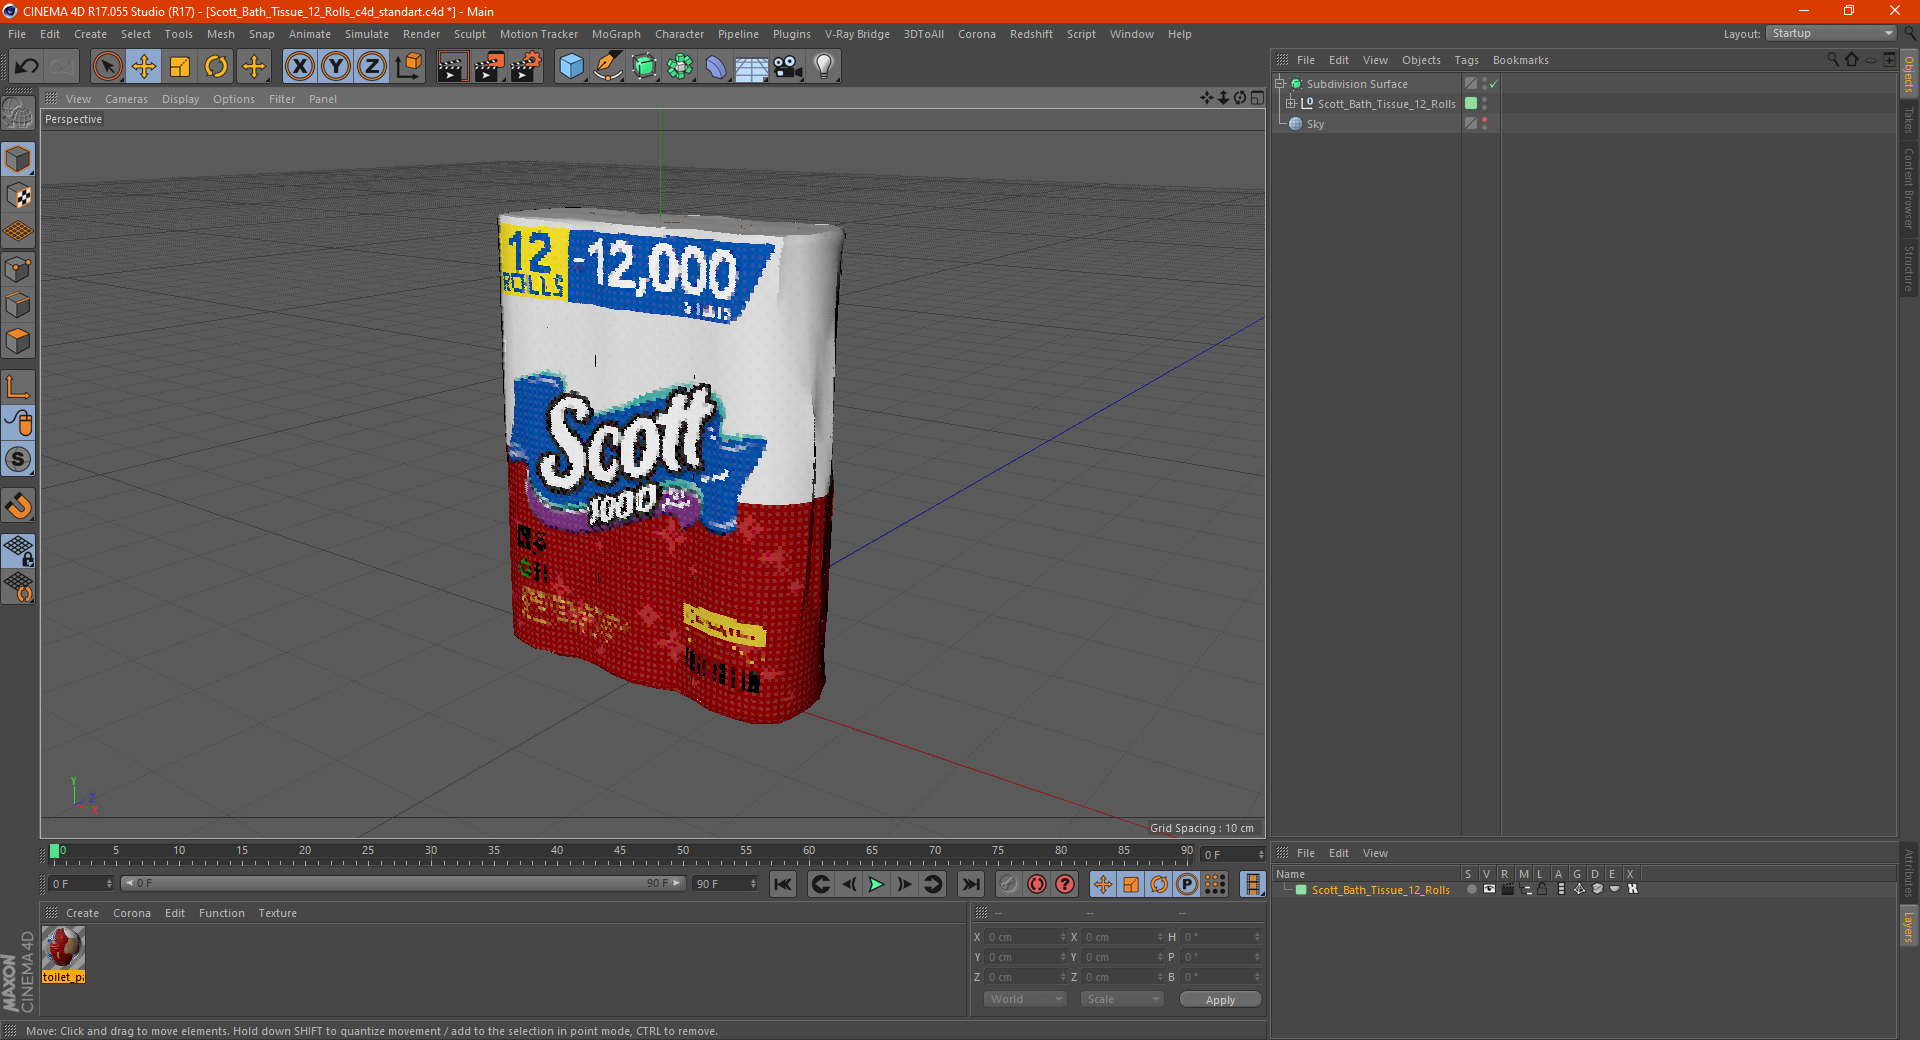Select the Live Selection tool
Viewport: 1920px width, 1040px height.
tap(107, 67)
